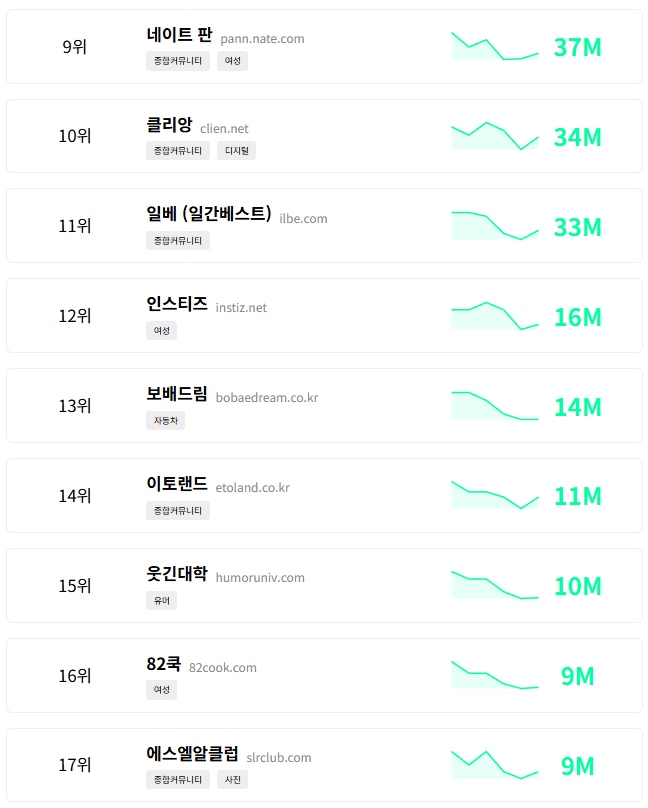Click the 여성 tag under 네이트 판
Screen dimensions: 648x808
pyautogui.click(x=232, y=61)
